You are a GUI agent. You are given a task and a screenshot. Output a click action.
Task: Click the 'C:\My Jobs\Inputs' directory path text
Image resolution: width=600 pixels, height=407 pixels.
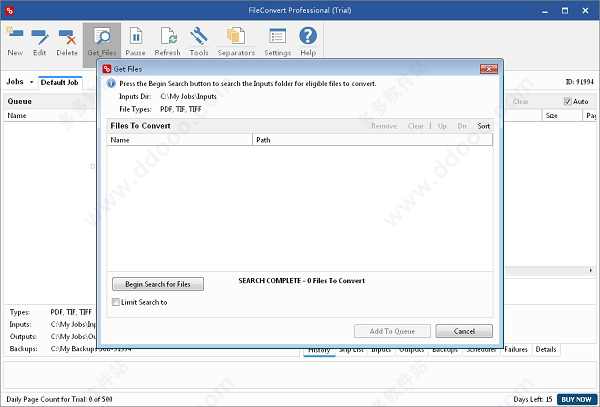188,96
